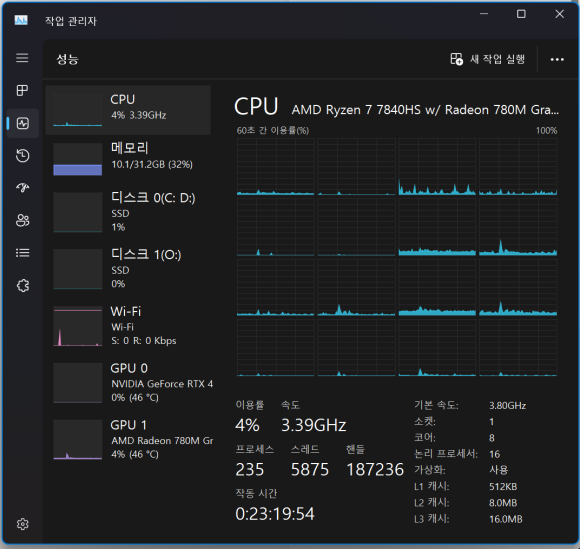Click the L1 캐시 value 512KB
The image size is (580, 549).
click(x=503, y=486)
